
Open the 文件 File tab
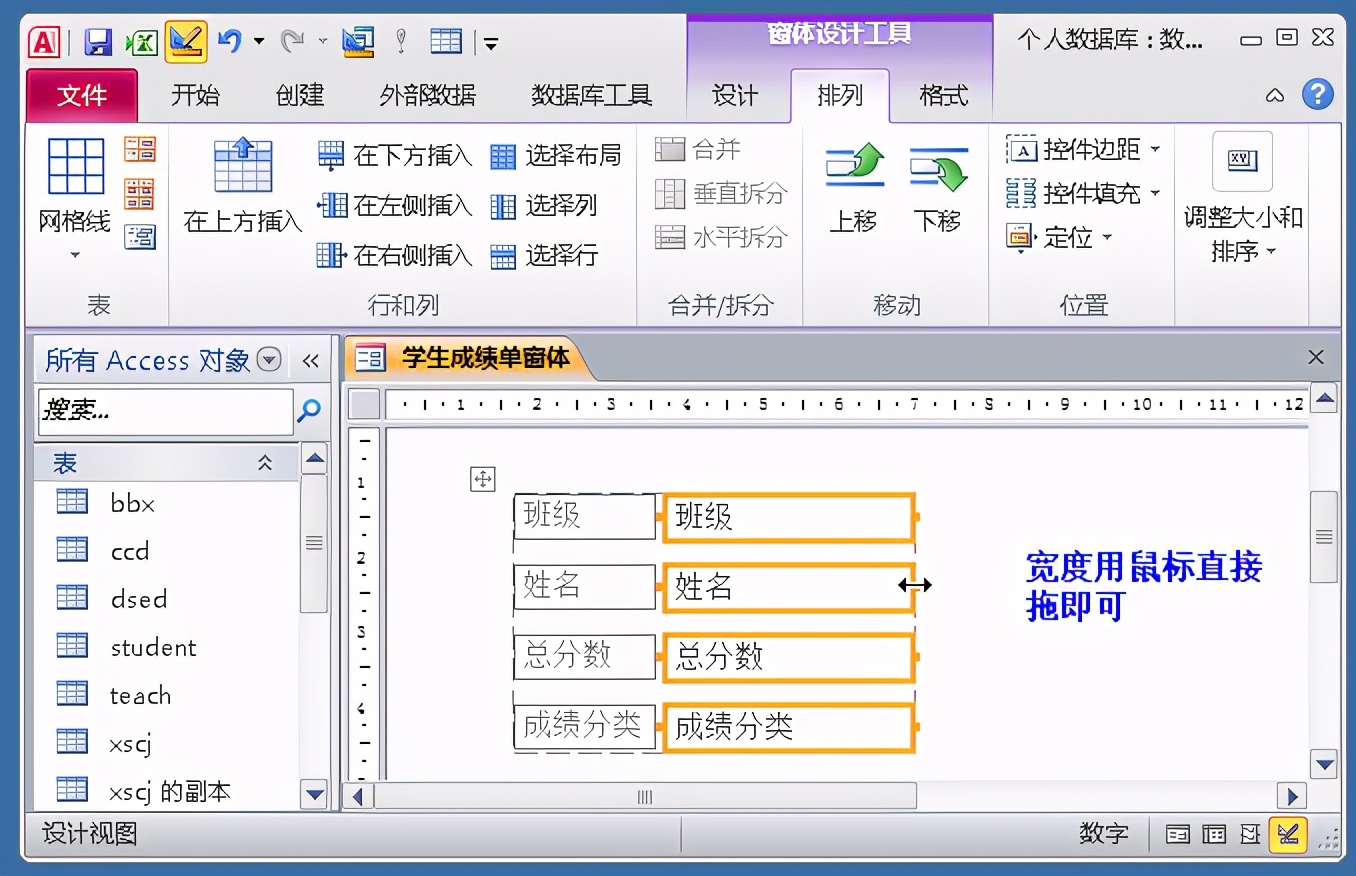[81, 96]
